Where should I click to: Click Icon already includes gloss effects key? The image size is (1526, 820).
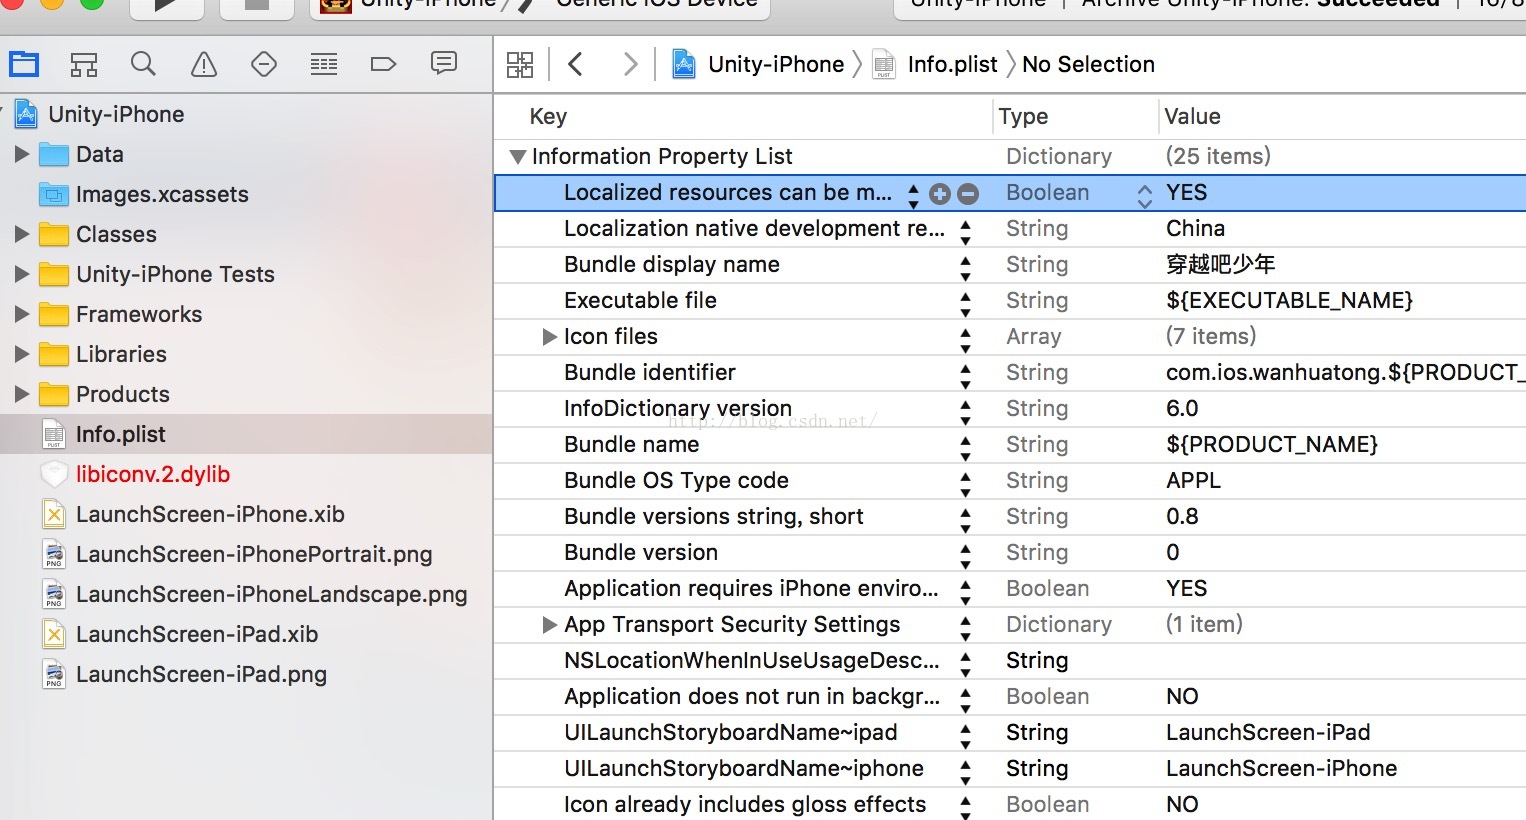745,805
